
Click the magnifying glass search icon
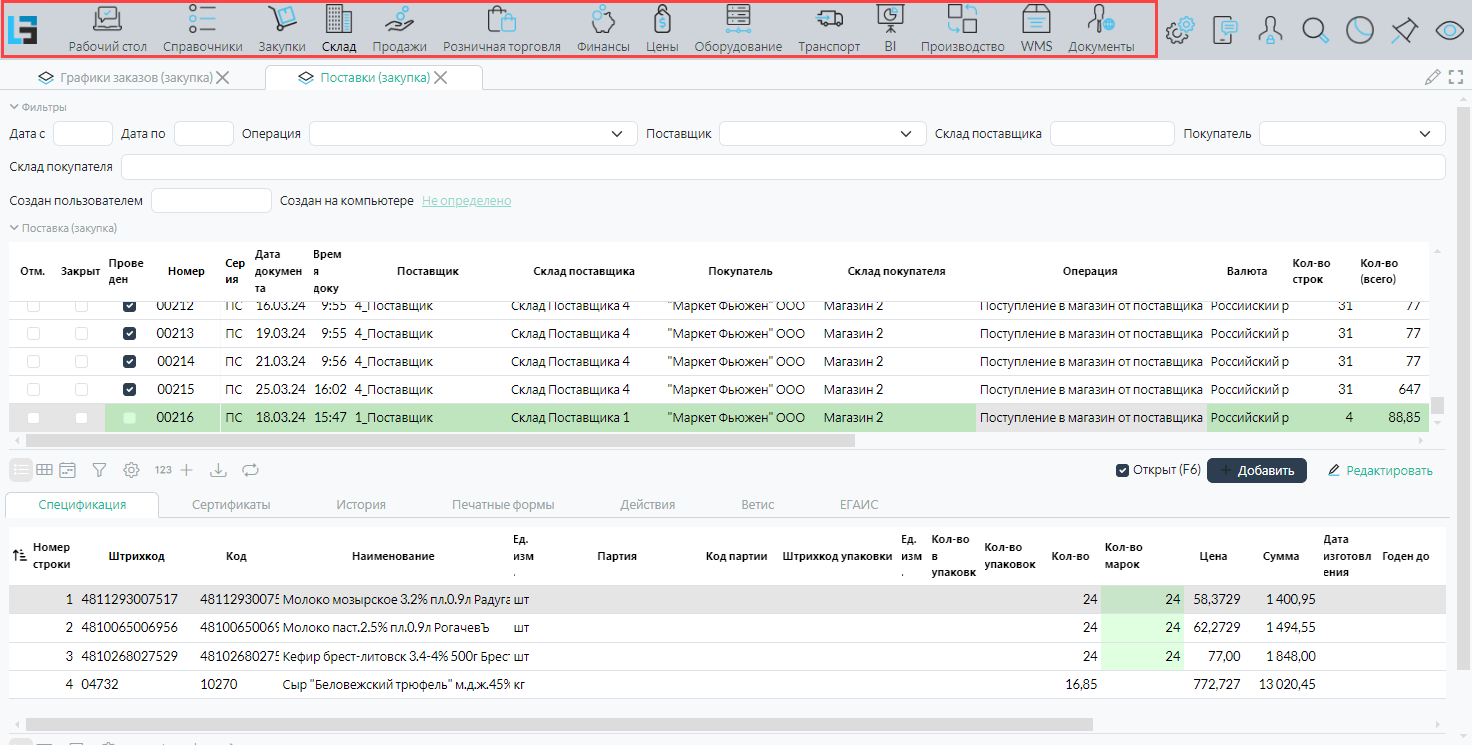[1315, 31]
